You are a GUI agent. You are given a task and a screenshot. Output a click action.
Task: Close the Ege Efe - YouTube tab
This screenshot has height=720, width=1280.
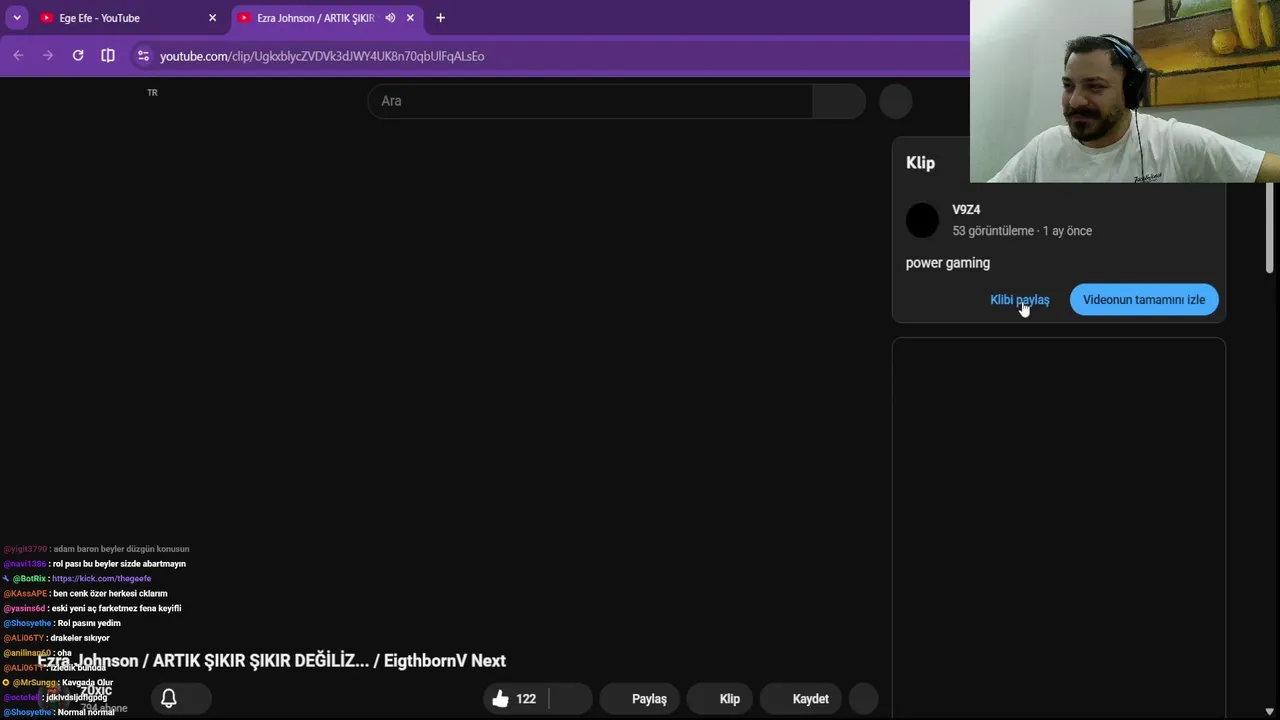click(x=212, y=18)
